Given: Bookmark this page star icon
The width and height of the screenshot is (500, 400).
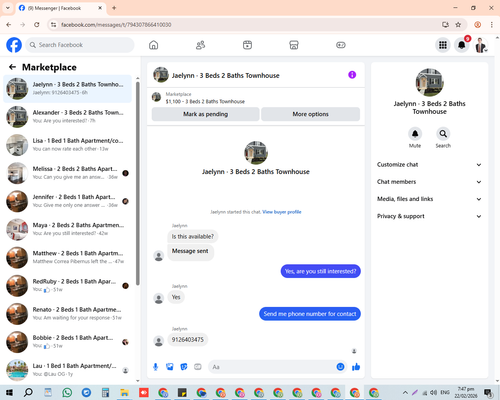Looking at the screenshot, I should tap(458, 25).
